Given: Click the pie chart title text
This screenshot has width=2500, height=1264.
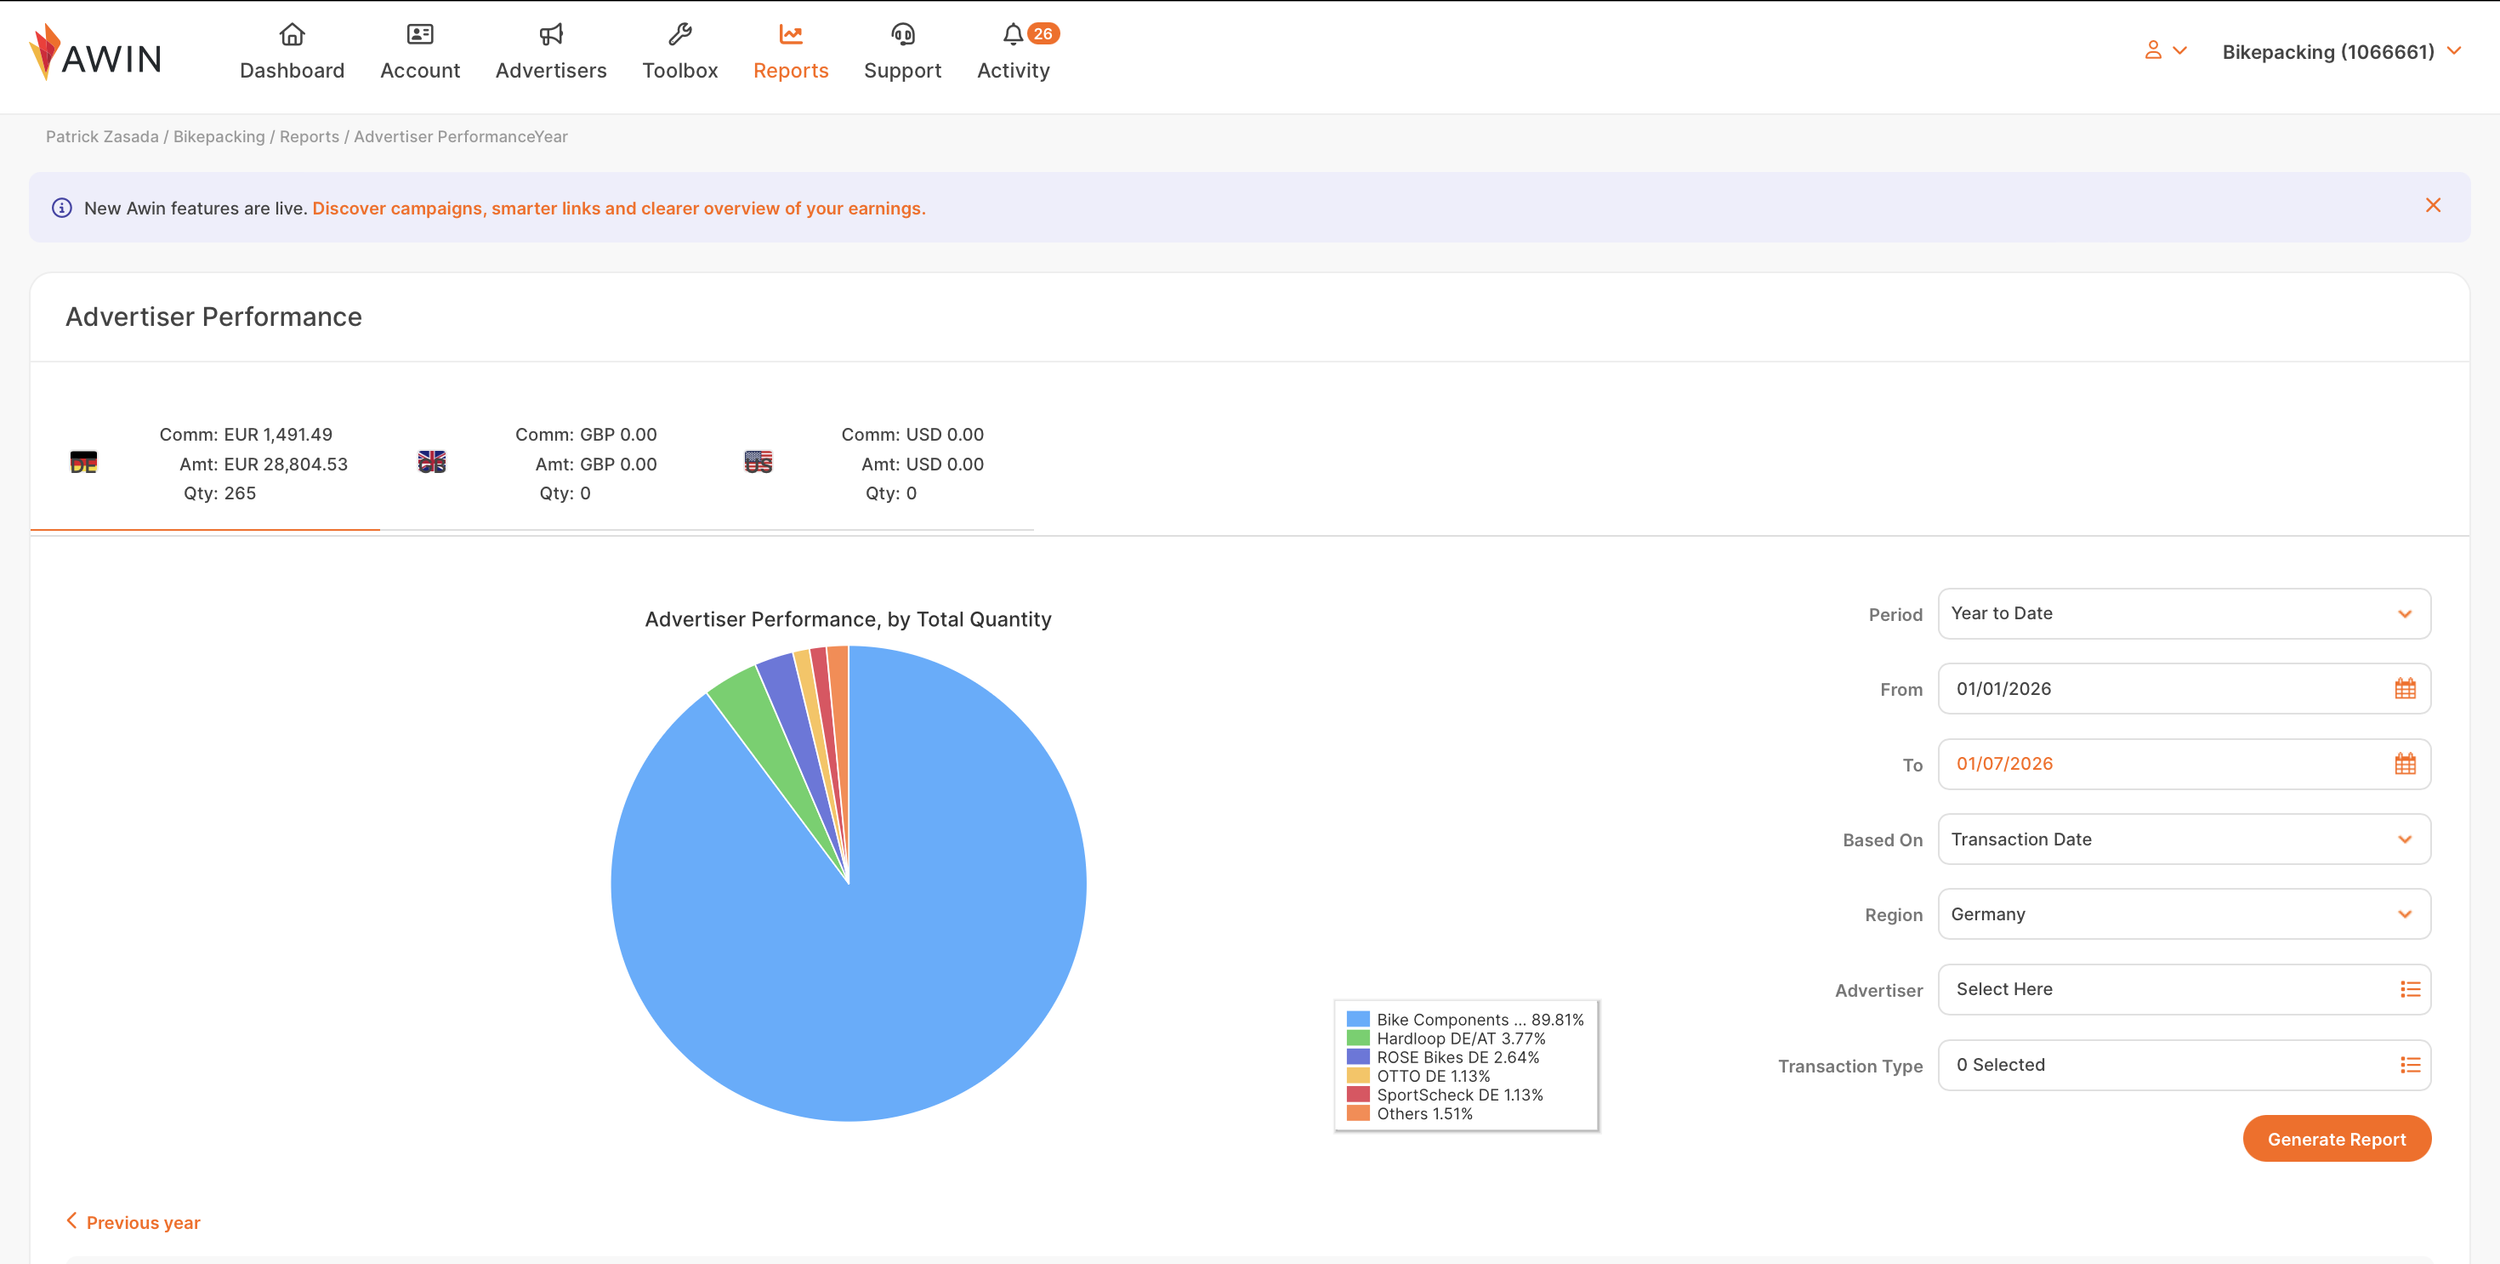Looking at the screenshot, I should (848, 619).
